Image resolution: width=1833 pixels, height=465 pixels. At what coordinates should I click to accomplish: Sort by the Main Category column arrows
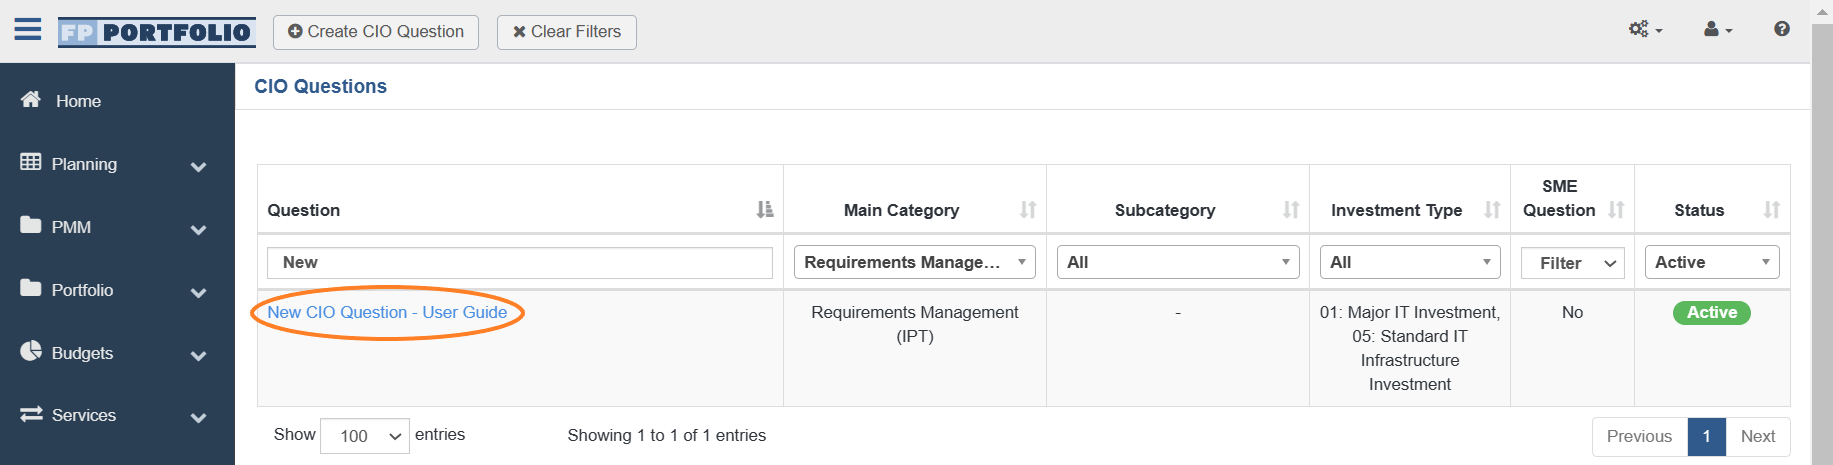pos(1028,209)
